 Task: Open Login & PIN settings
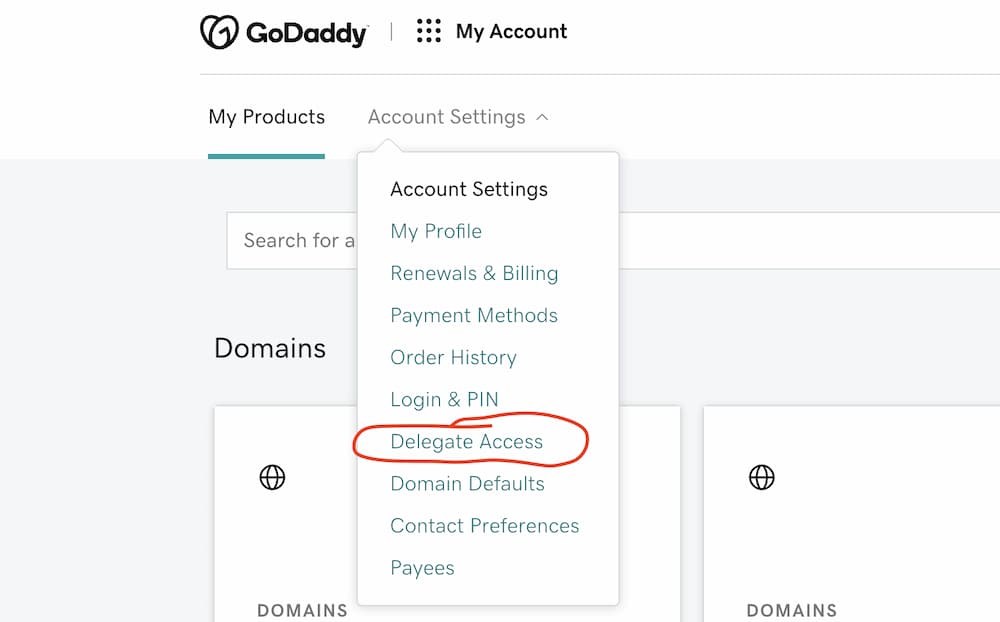445,400
